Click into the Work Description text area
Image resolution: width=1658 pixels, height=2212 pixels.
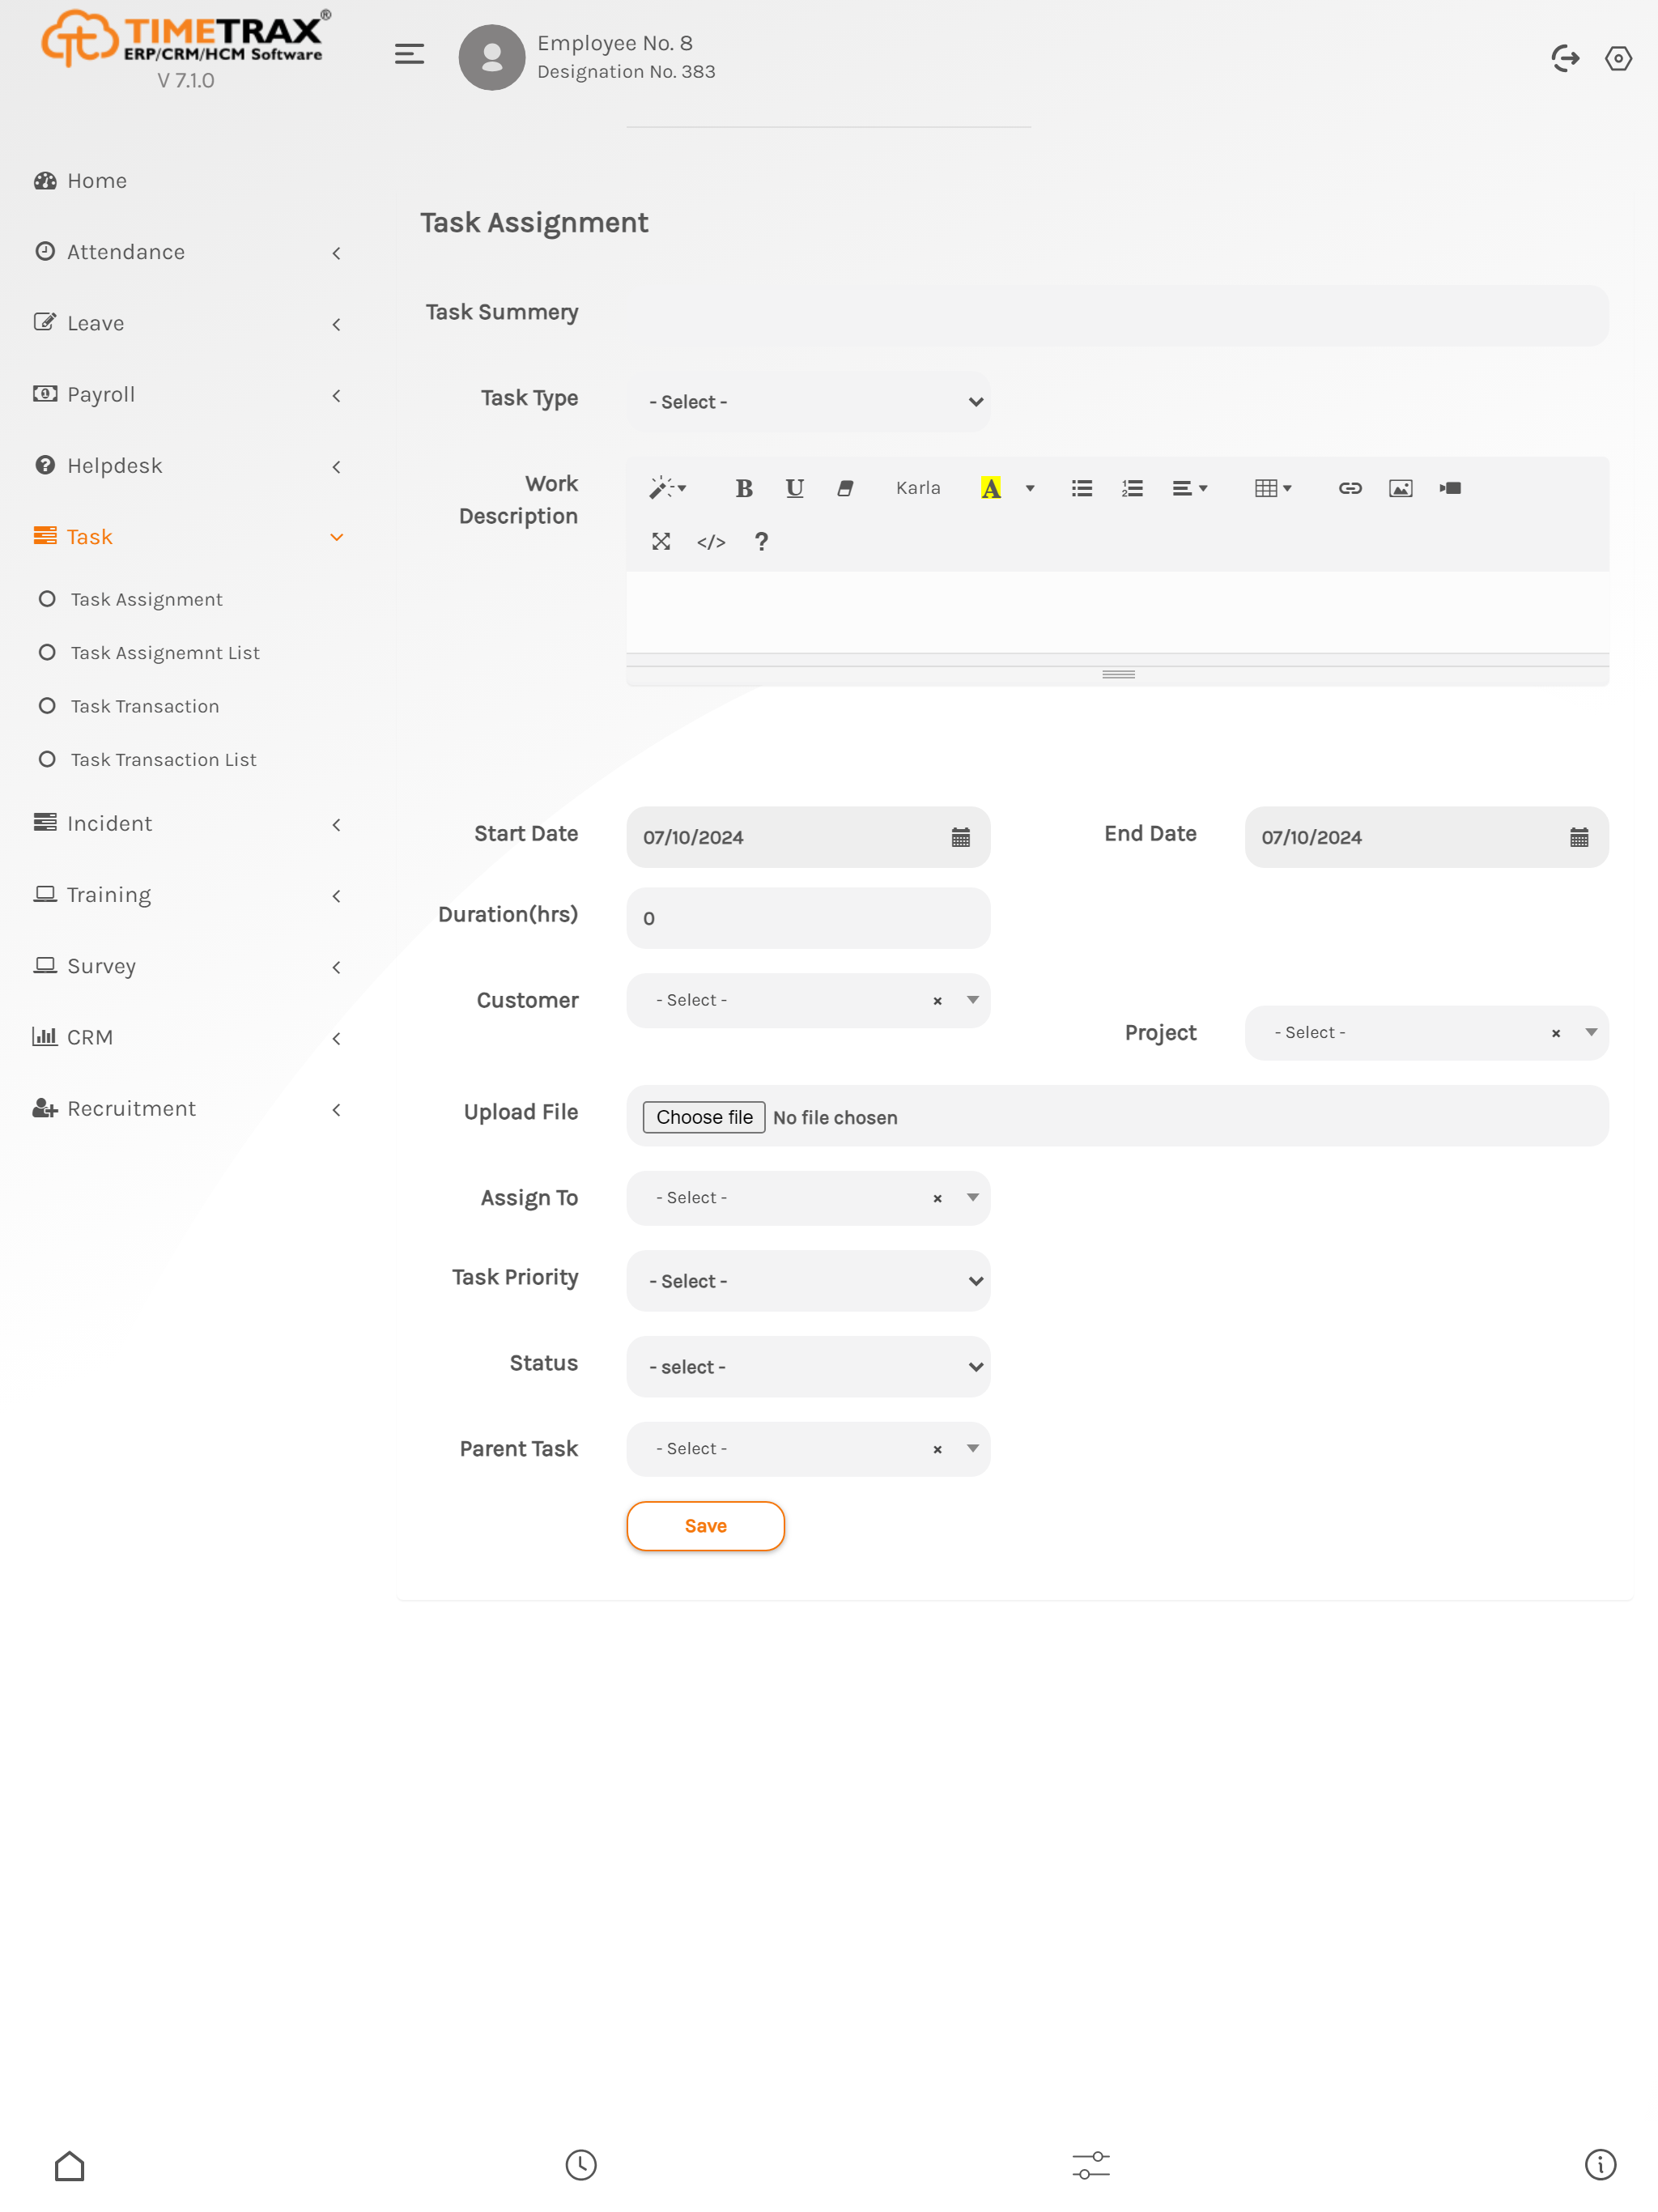(1118, 612)
